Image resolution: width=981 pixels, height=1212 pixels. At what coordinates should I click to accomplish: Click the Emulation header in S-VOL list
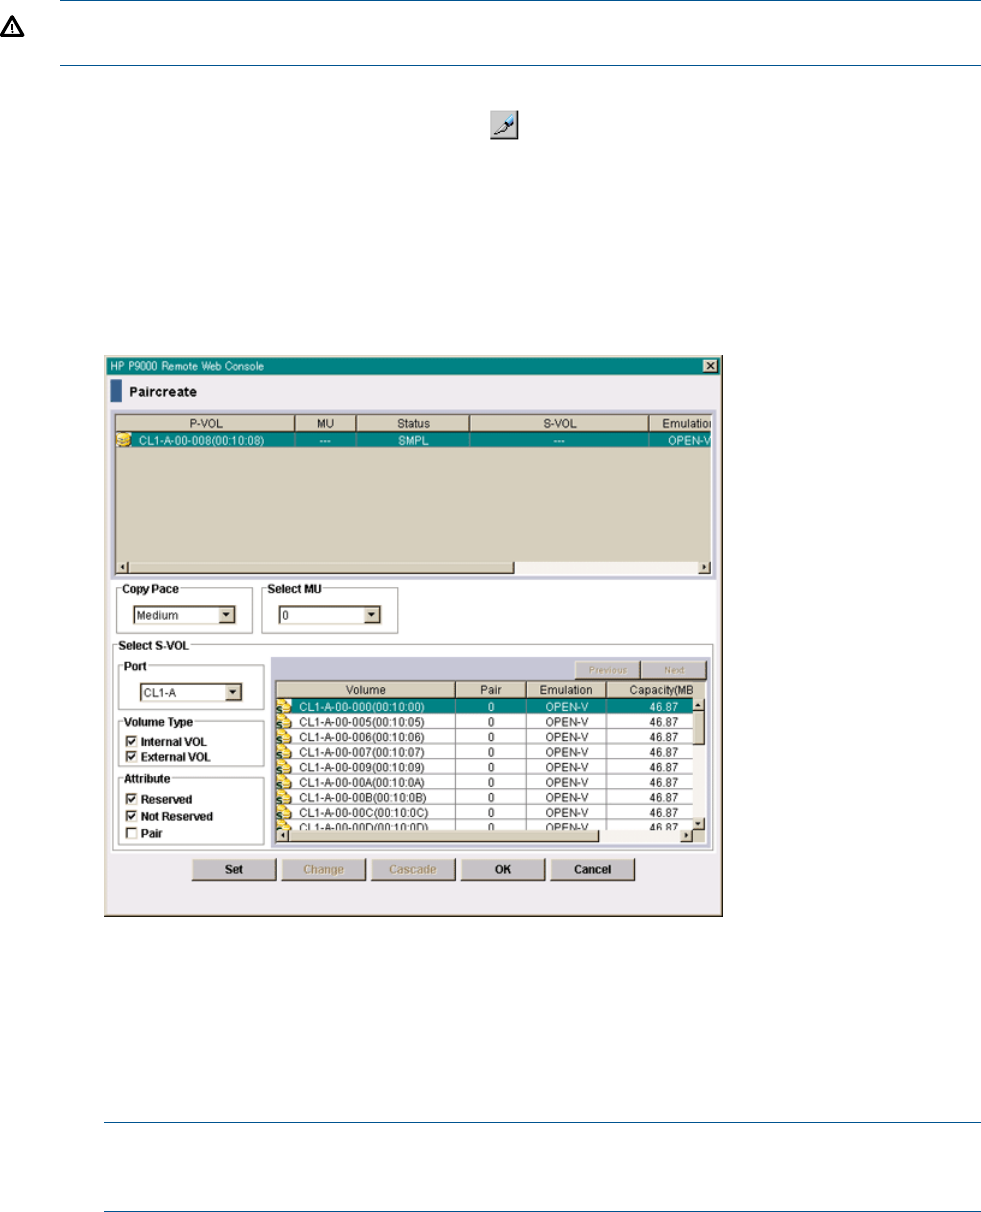(566, 690)
